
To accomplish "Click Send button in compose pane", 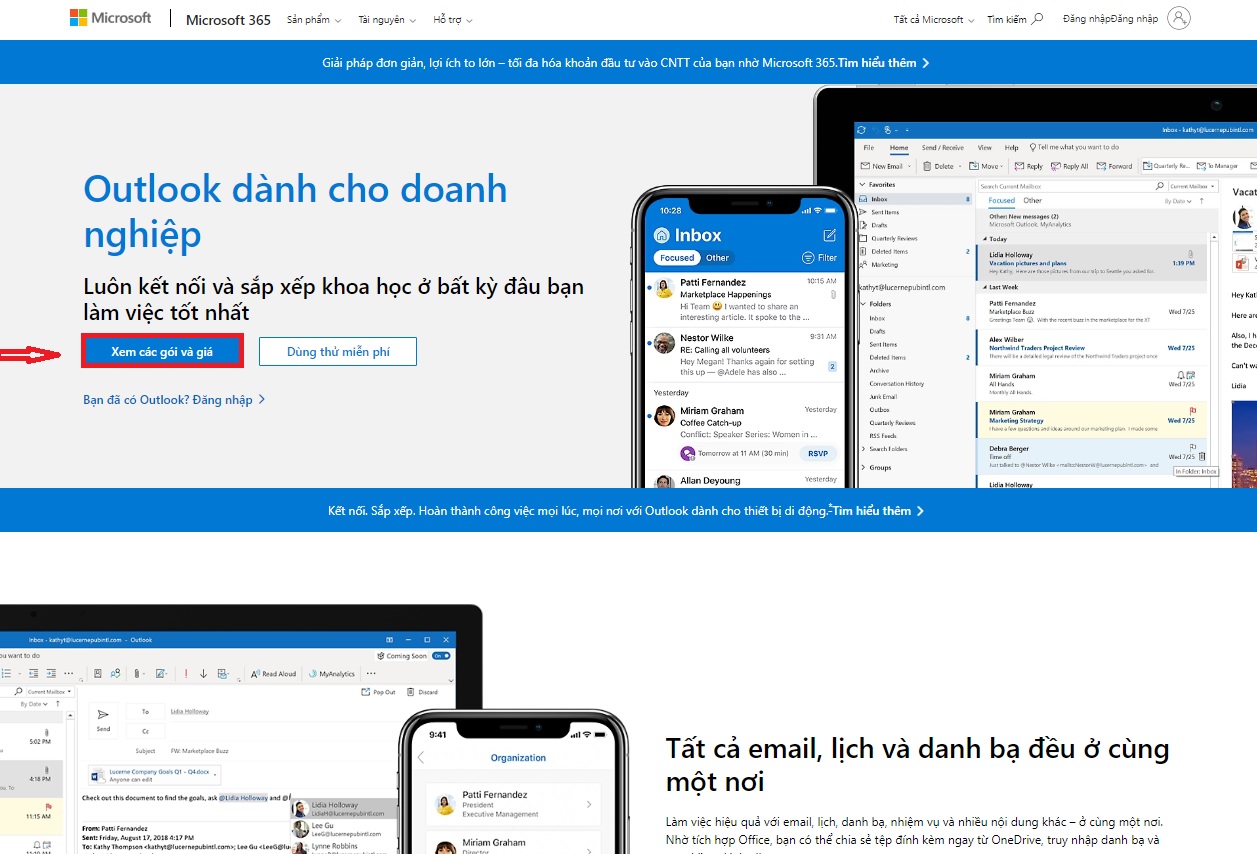I will 103,720.
